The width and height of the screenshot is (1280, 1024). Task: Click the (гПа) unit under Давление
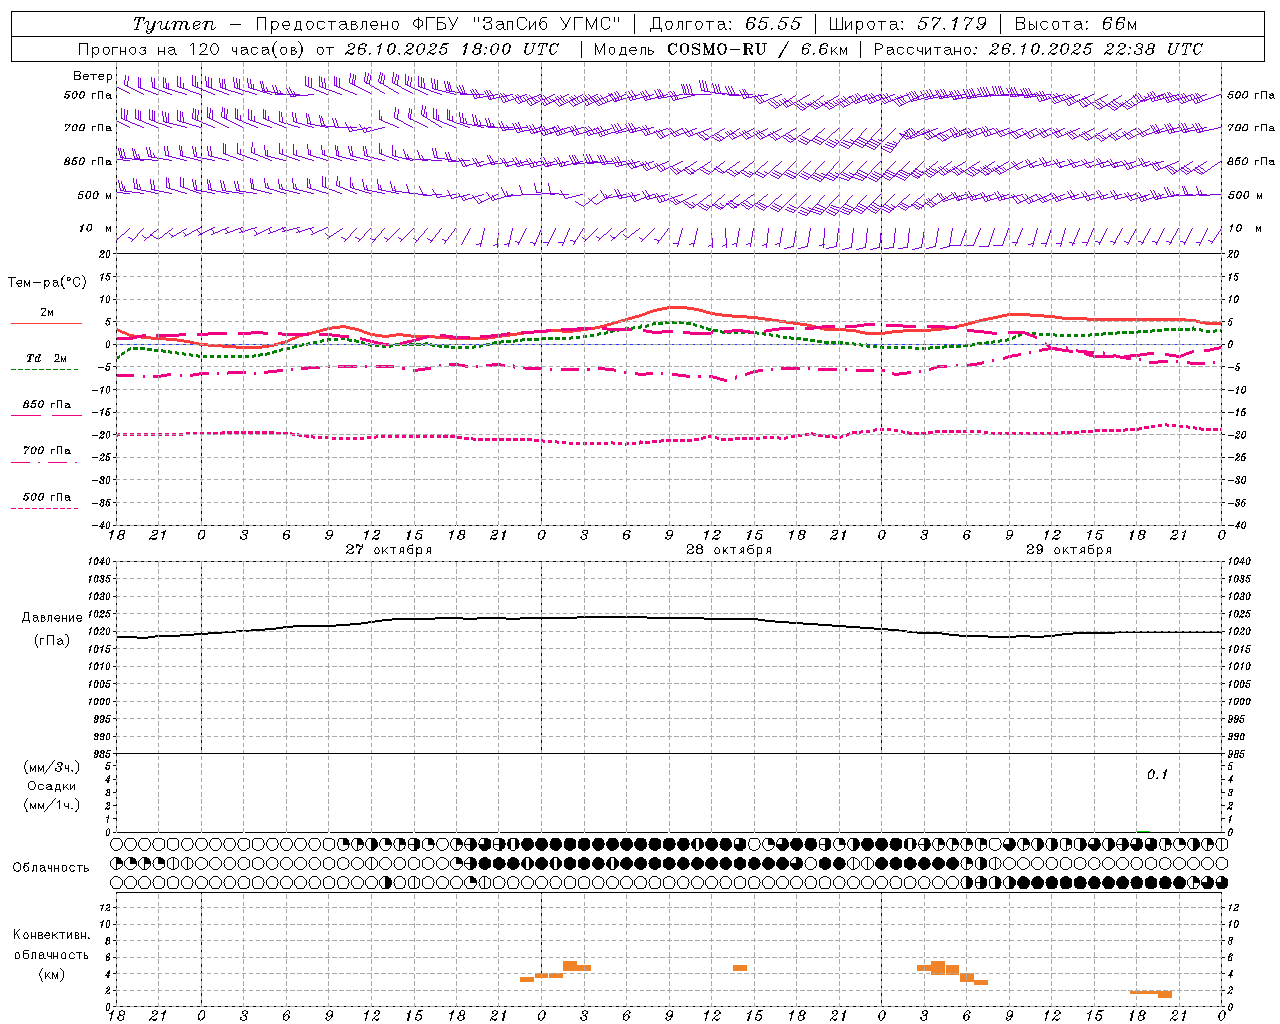[52, 641]
